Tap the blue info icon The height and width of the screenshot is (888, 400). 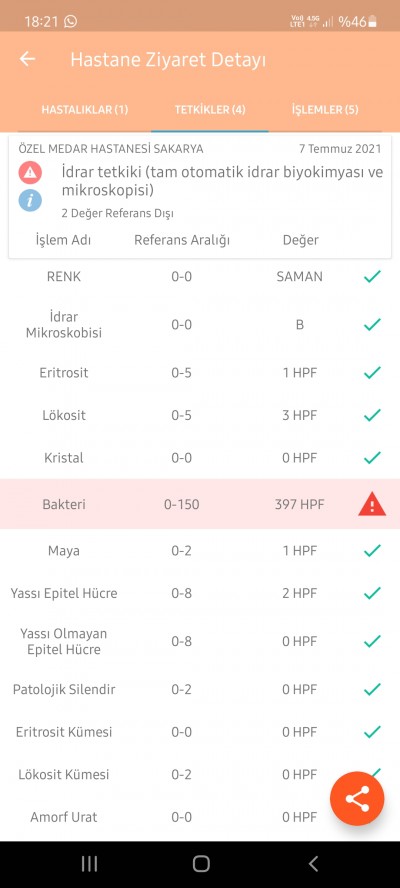30,200
